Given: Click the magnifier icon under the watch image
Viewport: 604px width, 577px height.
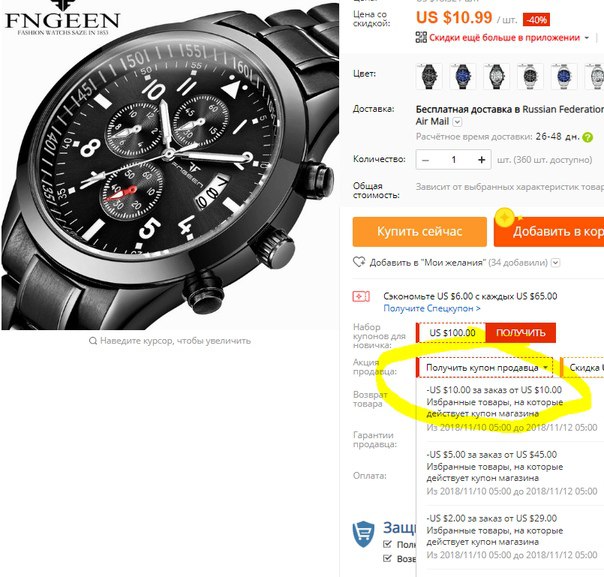Looking at the screenshot, I should point(93,341).
